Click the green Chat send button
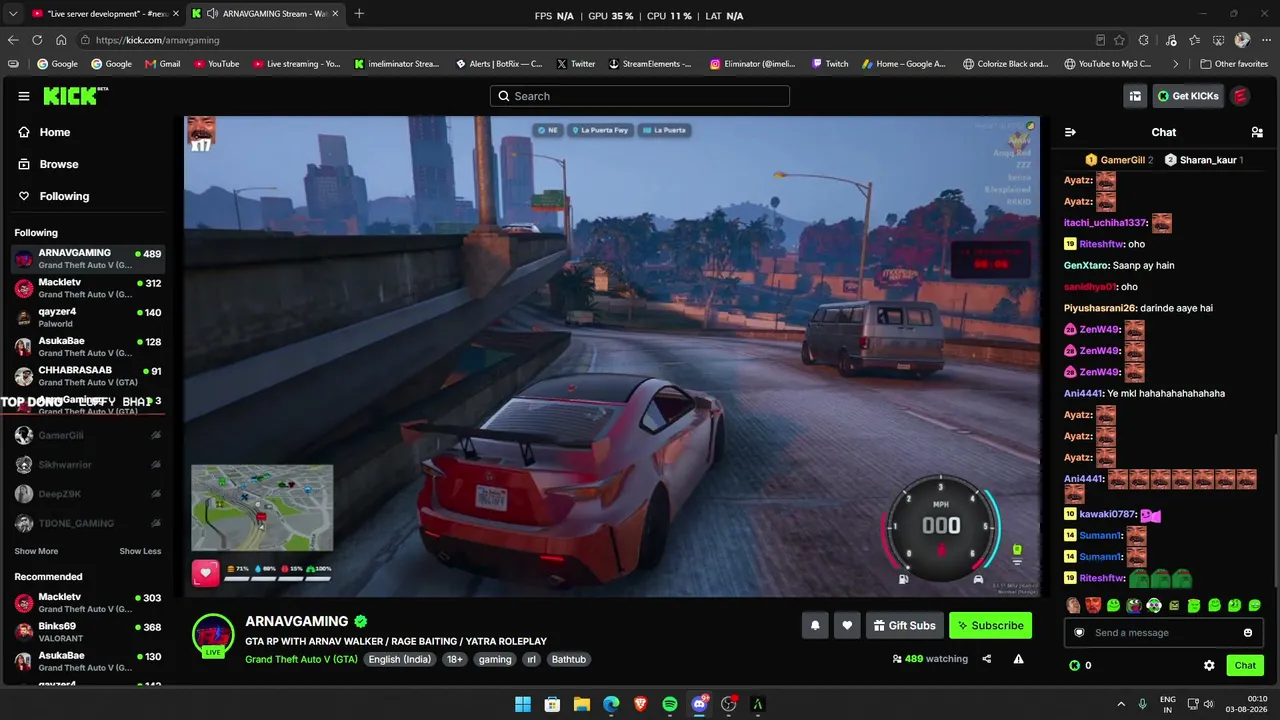 point(1245,665)
